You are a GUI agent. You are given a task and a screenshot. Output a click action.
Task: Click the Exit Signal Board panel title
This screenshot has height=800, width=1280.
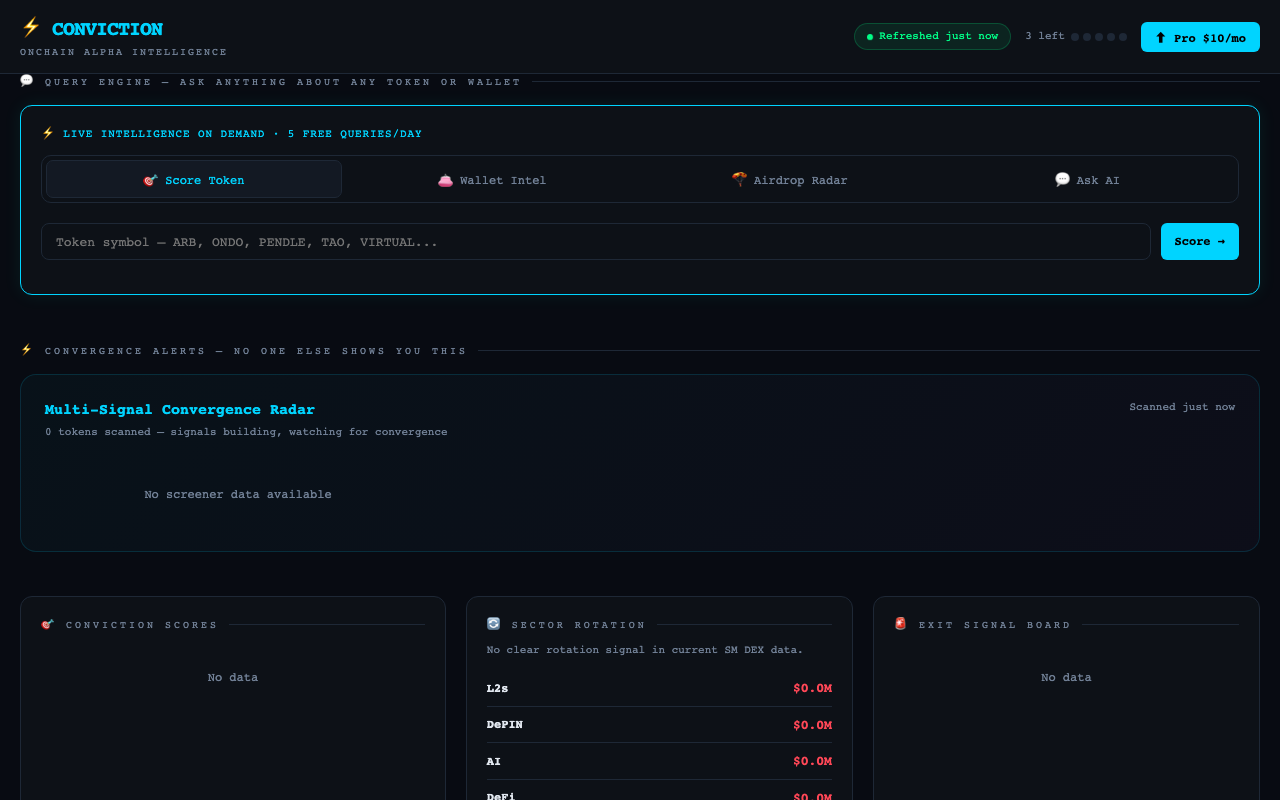click(x=995, y=625)
